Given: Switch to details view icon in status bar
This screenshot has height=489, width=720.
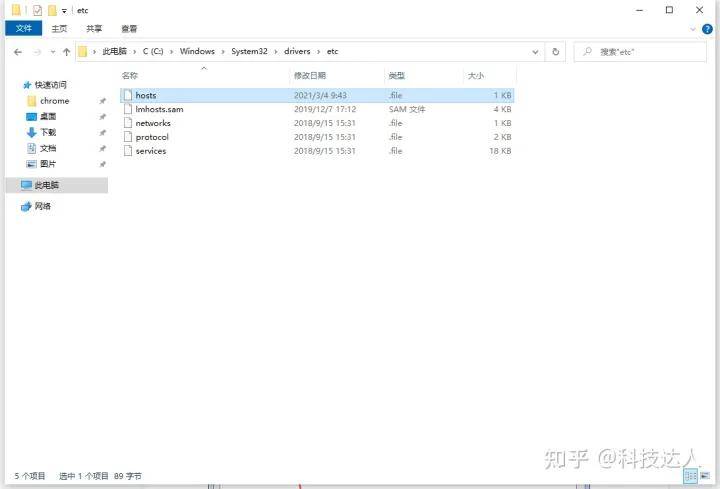Looking at the screenshot, I should click(x=691, y=476).
